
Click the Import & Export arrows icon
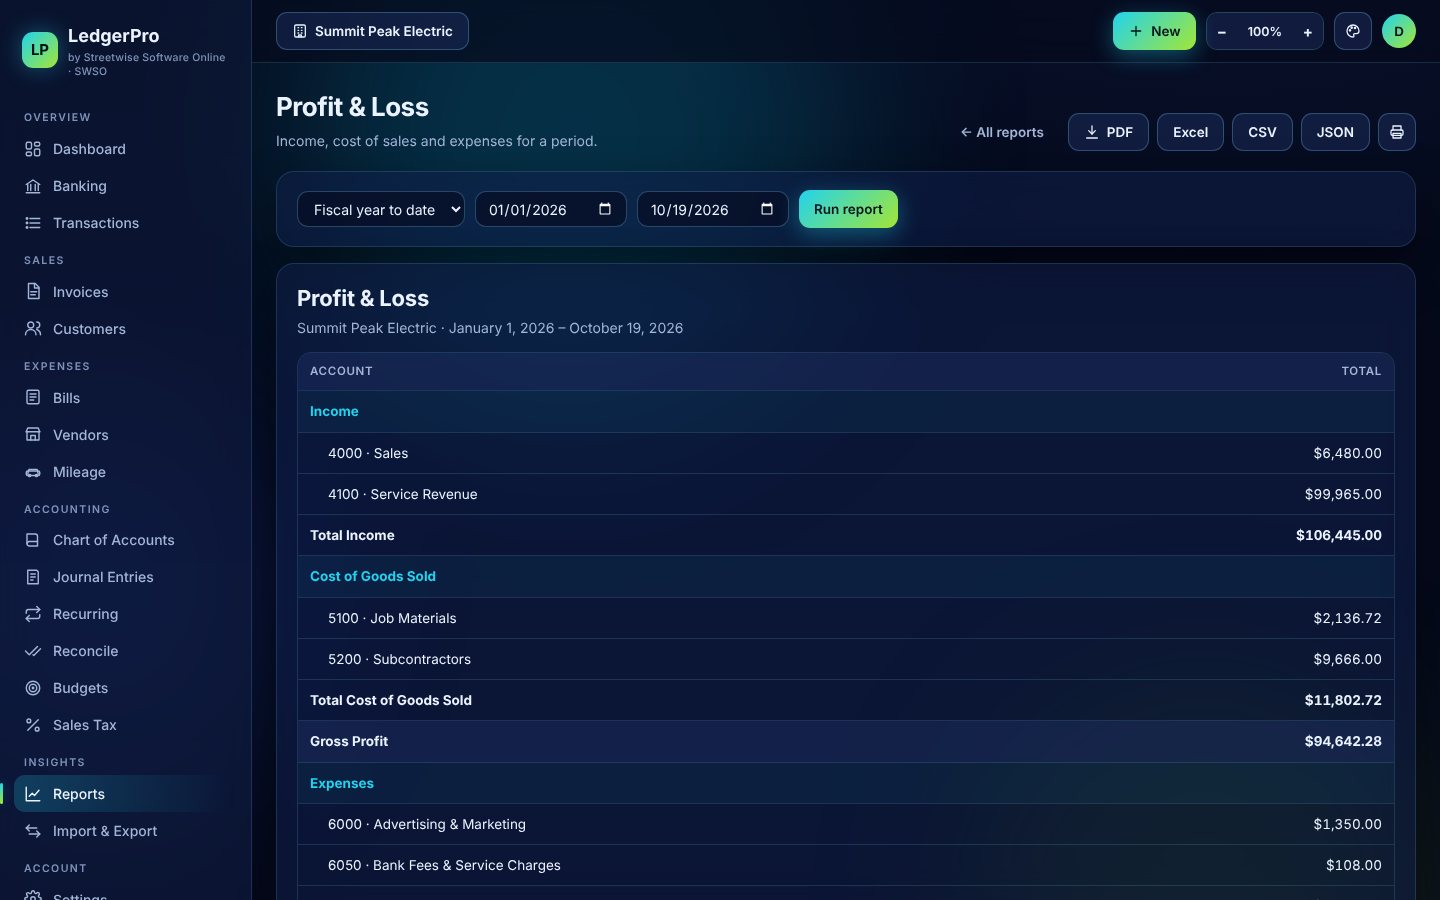click(33, 831)
